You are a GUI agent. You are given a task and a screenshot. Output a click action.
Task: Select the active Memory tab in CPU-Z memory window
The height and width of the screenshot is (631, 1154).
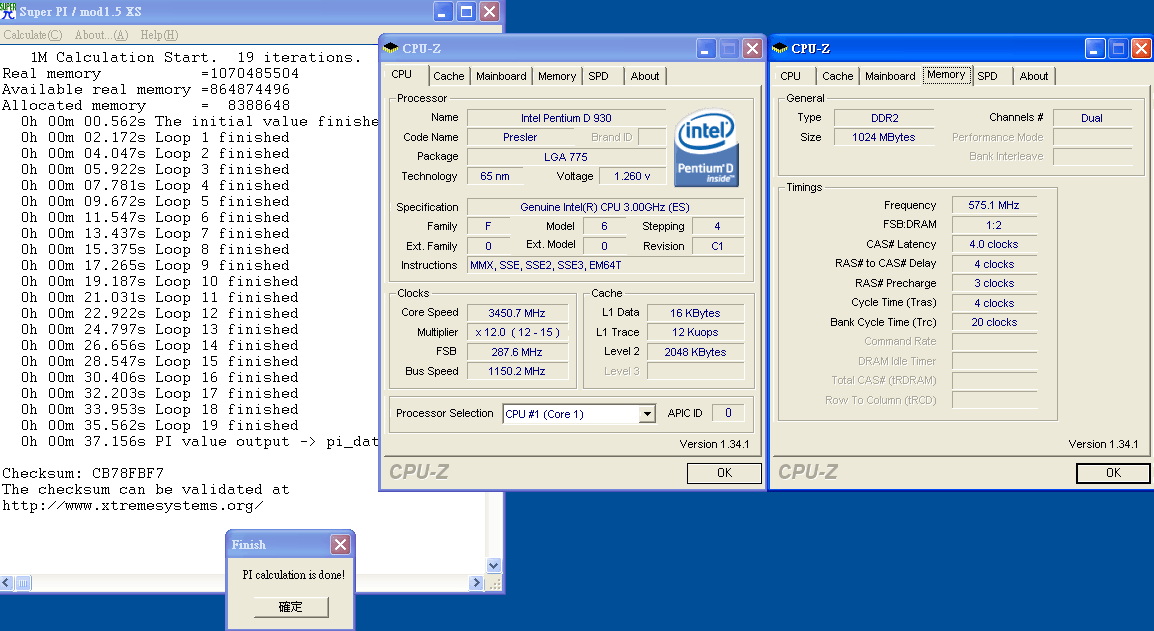(x=946, y=74)
